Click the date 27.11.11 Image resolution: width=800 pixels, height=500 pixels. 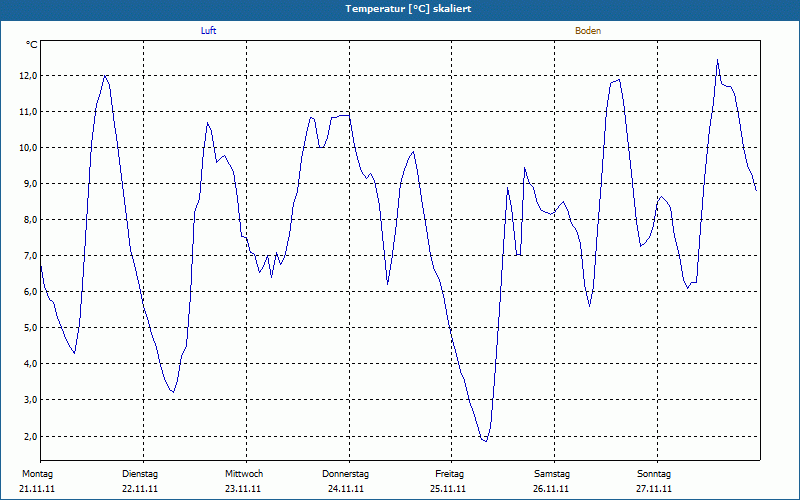tap(654, 489)
